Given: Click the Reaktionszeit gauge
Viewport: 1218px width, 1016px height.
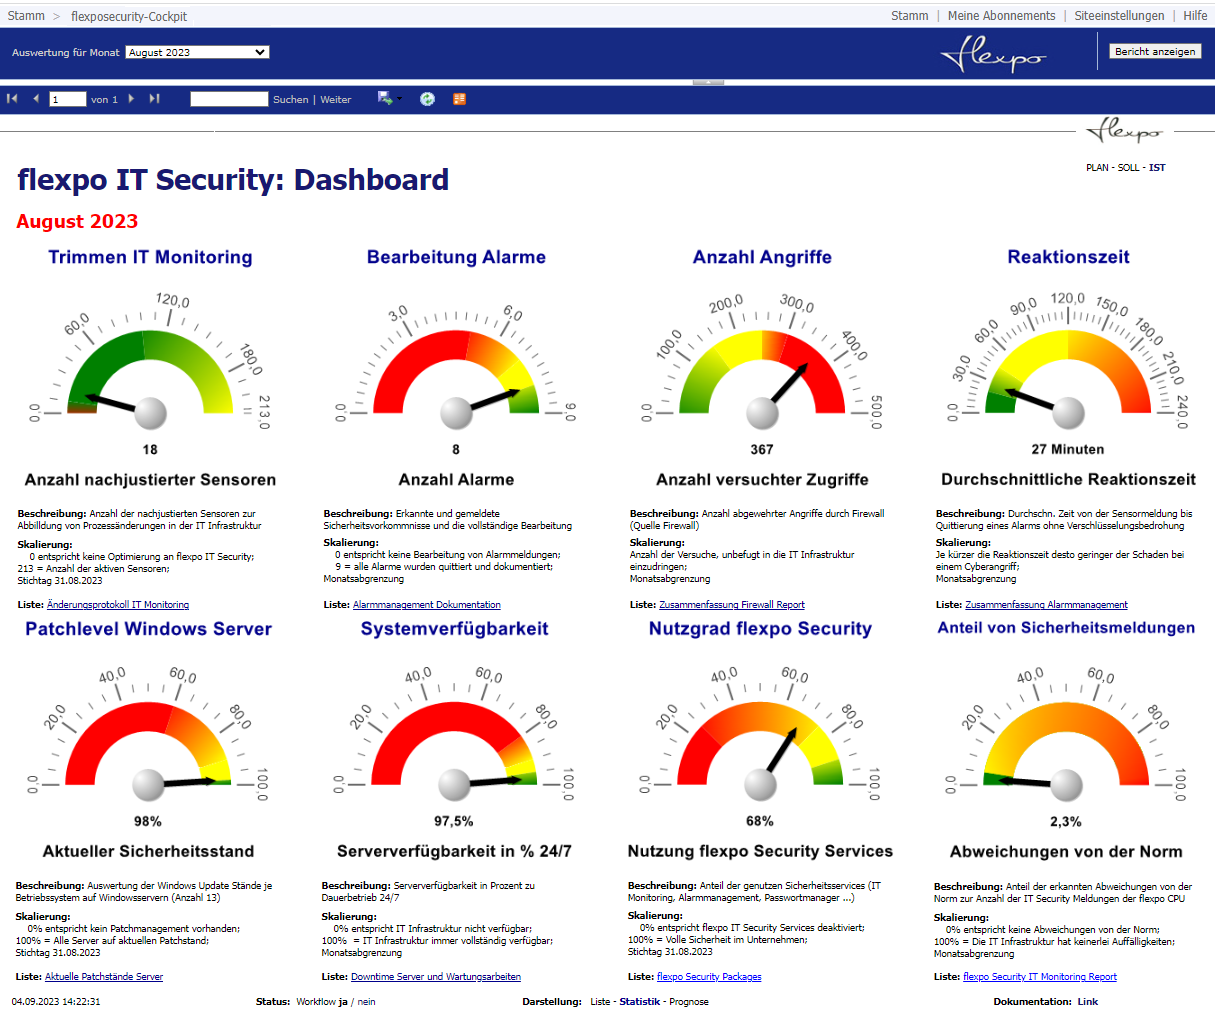Looking at the screenshot, I should [x=1068, y=362].
